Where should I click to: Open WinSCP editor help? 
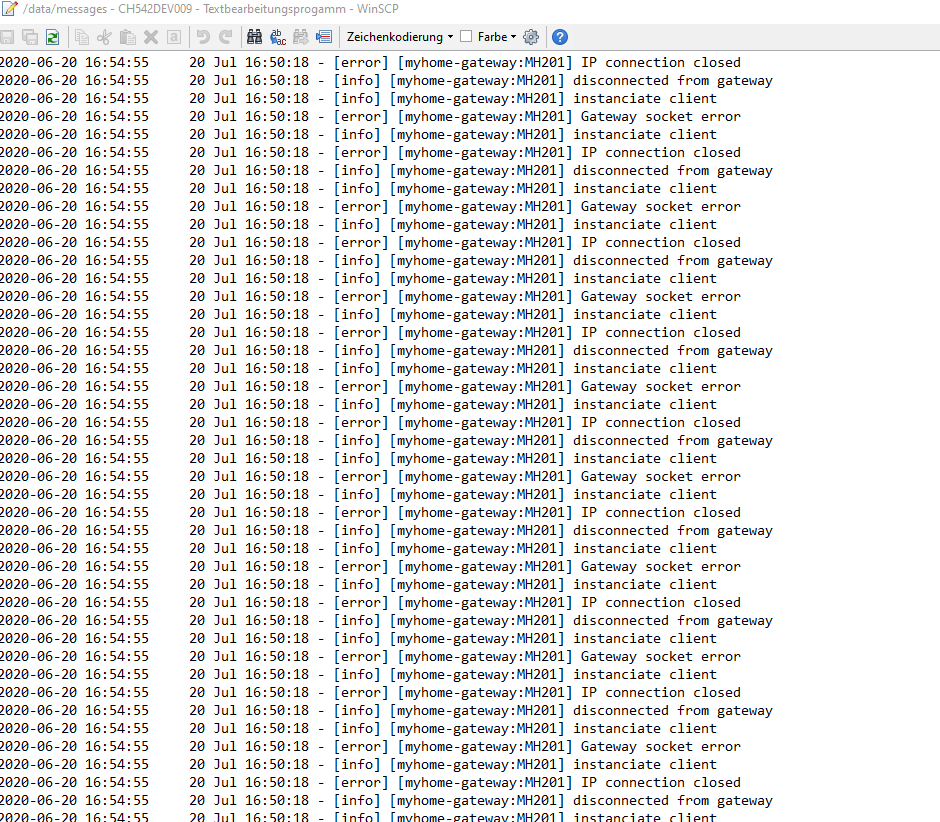tap(560, 36)
